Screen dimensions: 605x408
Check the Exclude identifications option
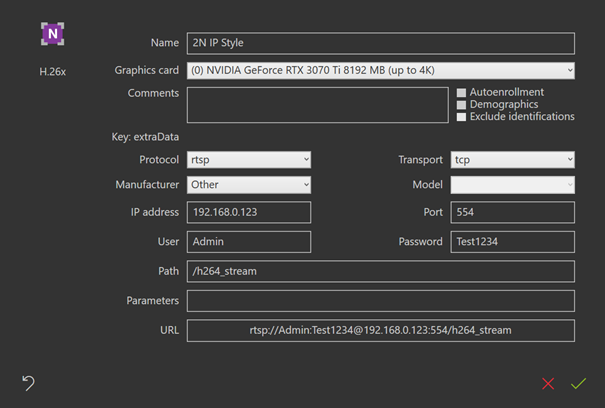(462, 117)
